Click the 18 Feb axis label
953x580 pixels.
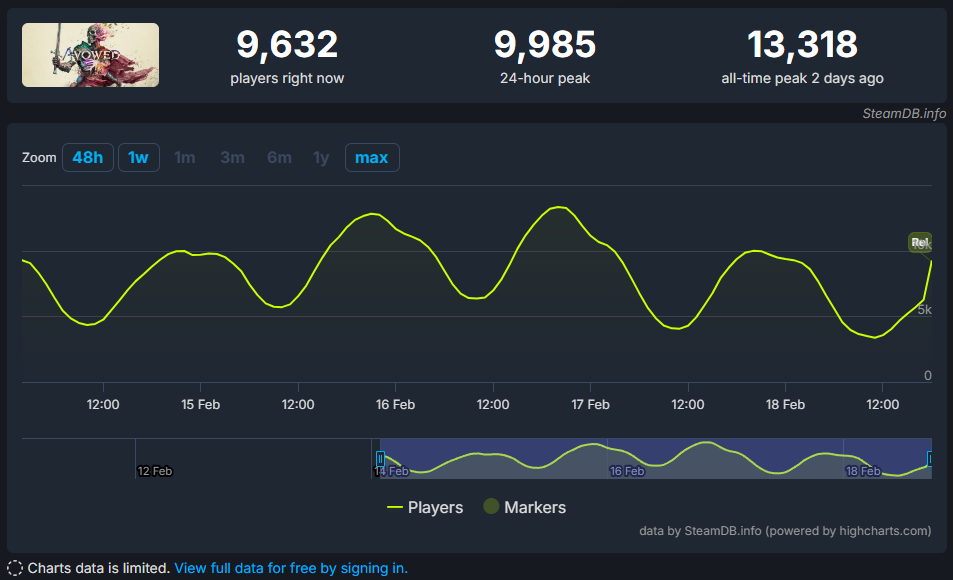pos(785,404)
